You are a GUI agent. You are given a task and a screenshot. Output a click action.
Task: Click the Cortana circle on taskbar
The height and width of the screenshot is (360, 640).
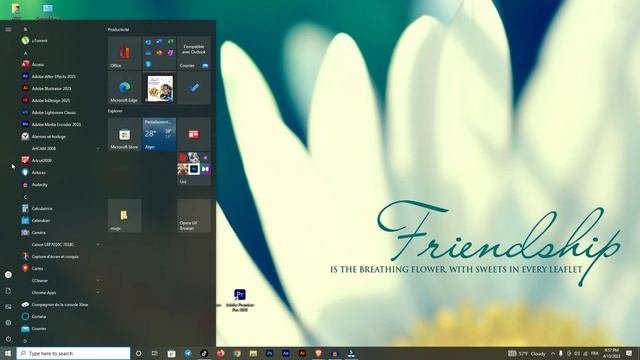(138, 353)
